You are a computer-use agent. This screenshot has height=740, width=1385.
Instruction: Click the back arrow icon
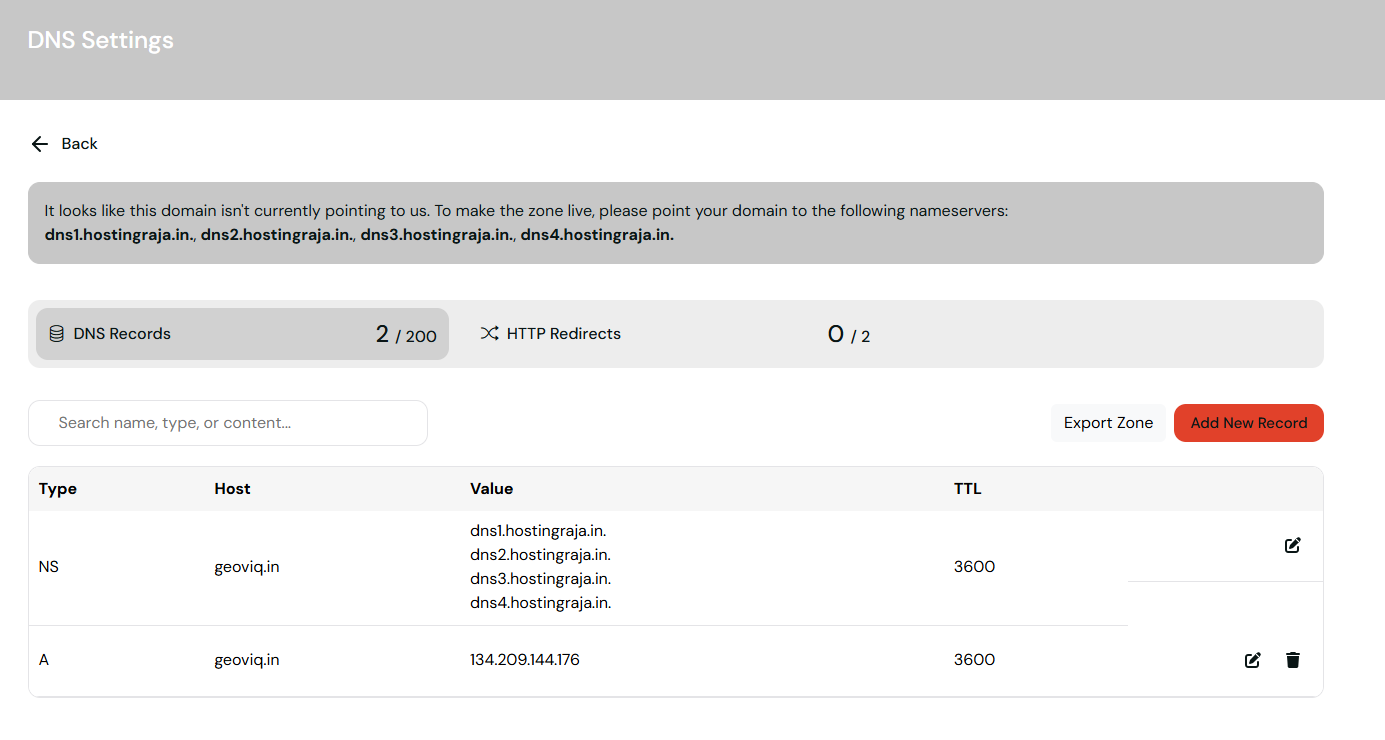pos(40,144)
